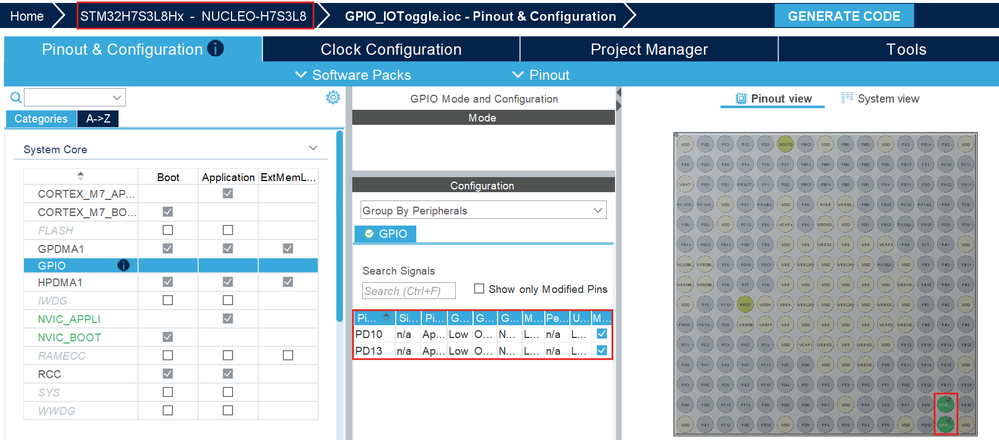
Task: Toggle IWDG Boot checkbox
Action: pos(168,300)
